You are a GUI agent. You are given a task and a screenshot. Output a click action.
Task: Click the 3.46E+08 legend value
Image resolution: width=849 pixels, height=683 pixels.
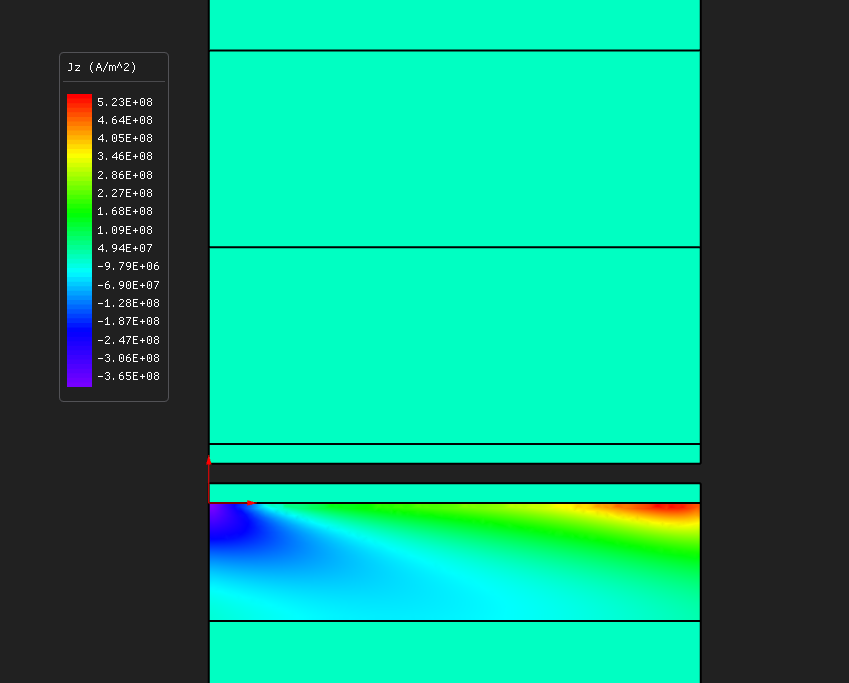coord(125,157)
